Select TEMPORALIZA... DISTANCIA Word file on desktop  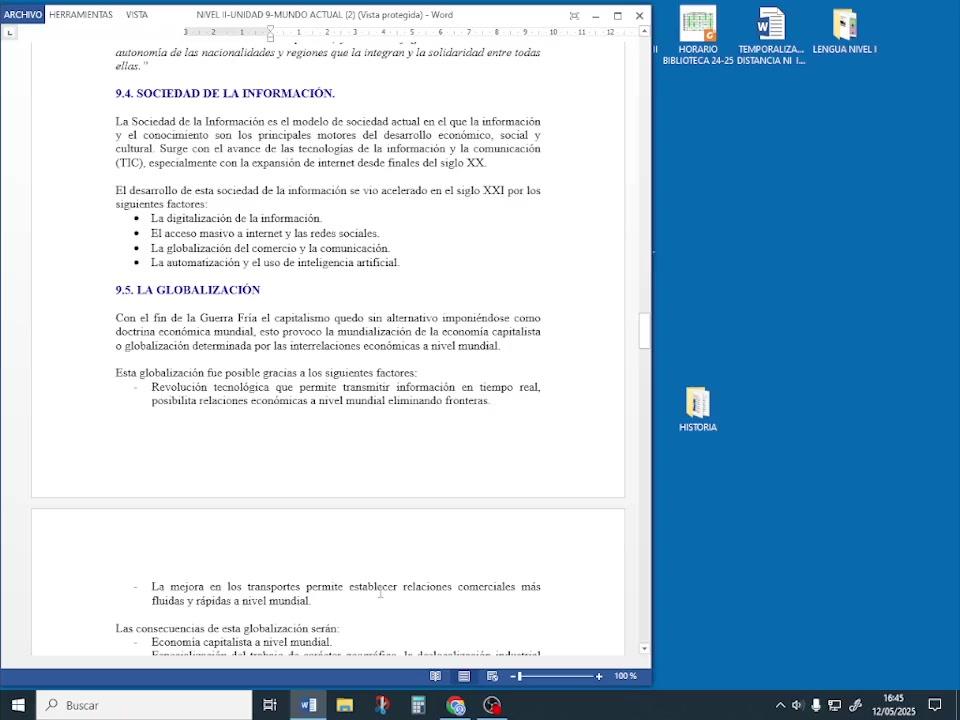pyautogui.click(x=771, y=35)
